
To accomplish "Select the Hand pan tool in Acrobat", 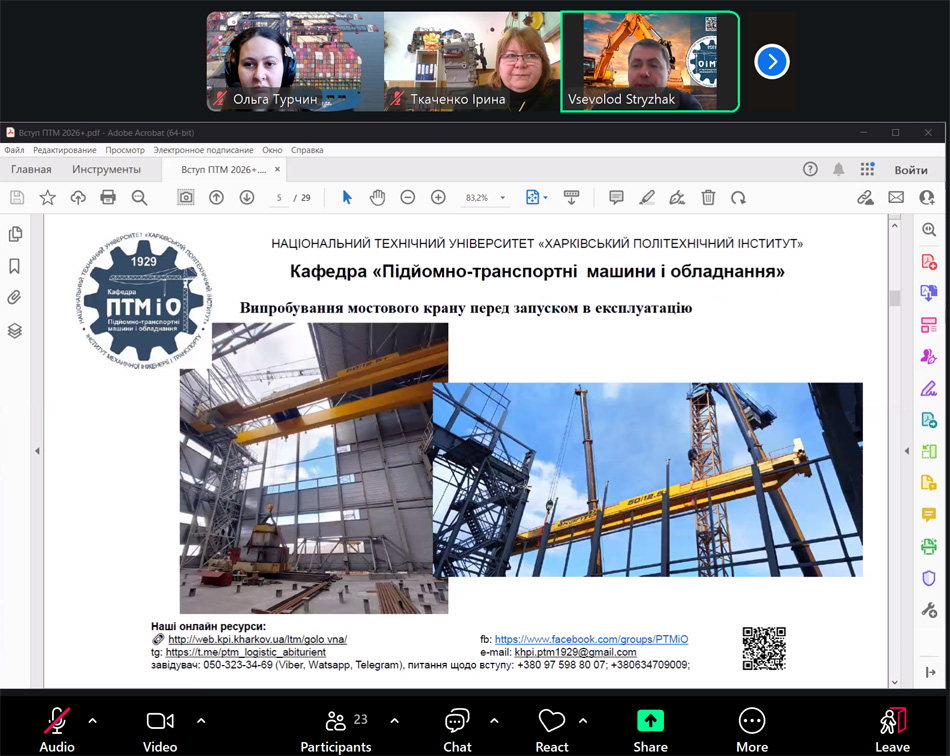I will click(377, 198).
